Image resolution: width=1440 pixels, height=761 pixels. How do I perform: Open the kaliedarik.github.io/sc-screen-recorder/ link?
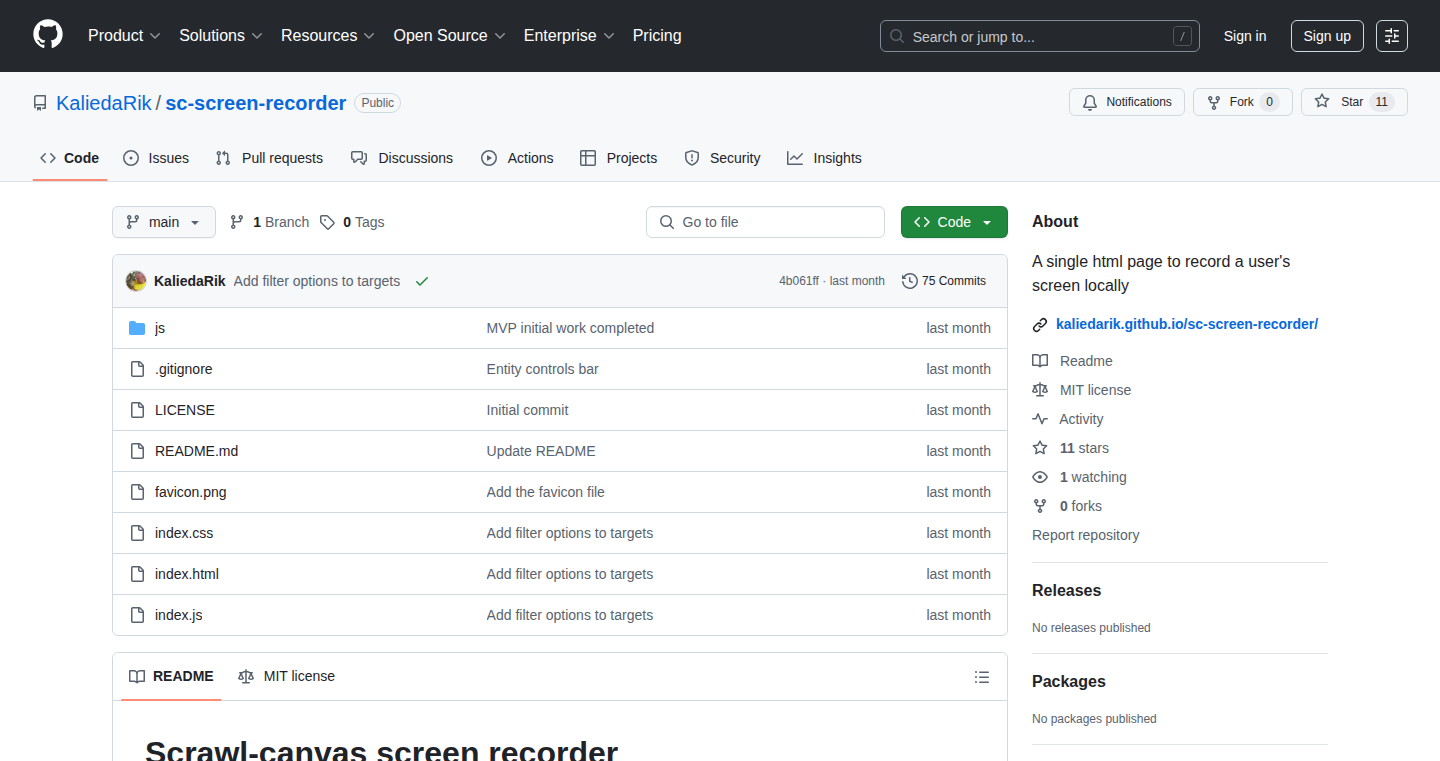(1187, 324)
